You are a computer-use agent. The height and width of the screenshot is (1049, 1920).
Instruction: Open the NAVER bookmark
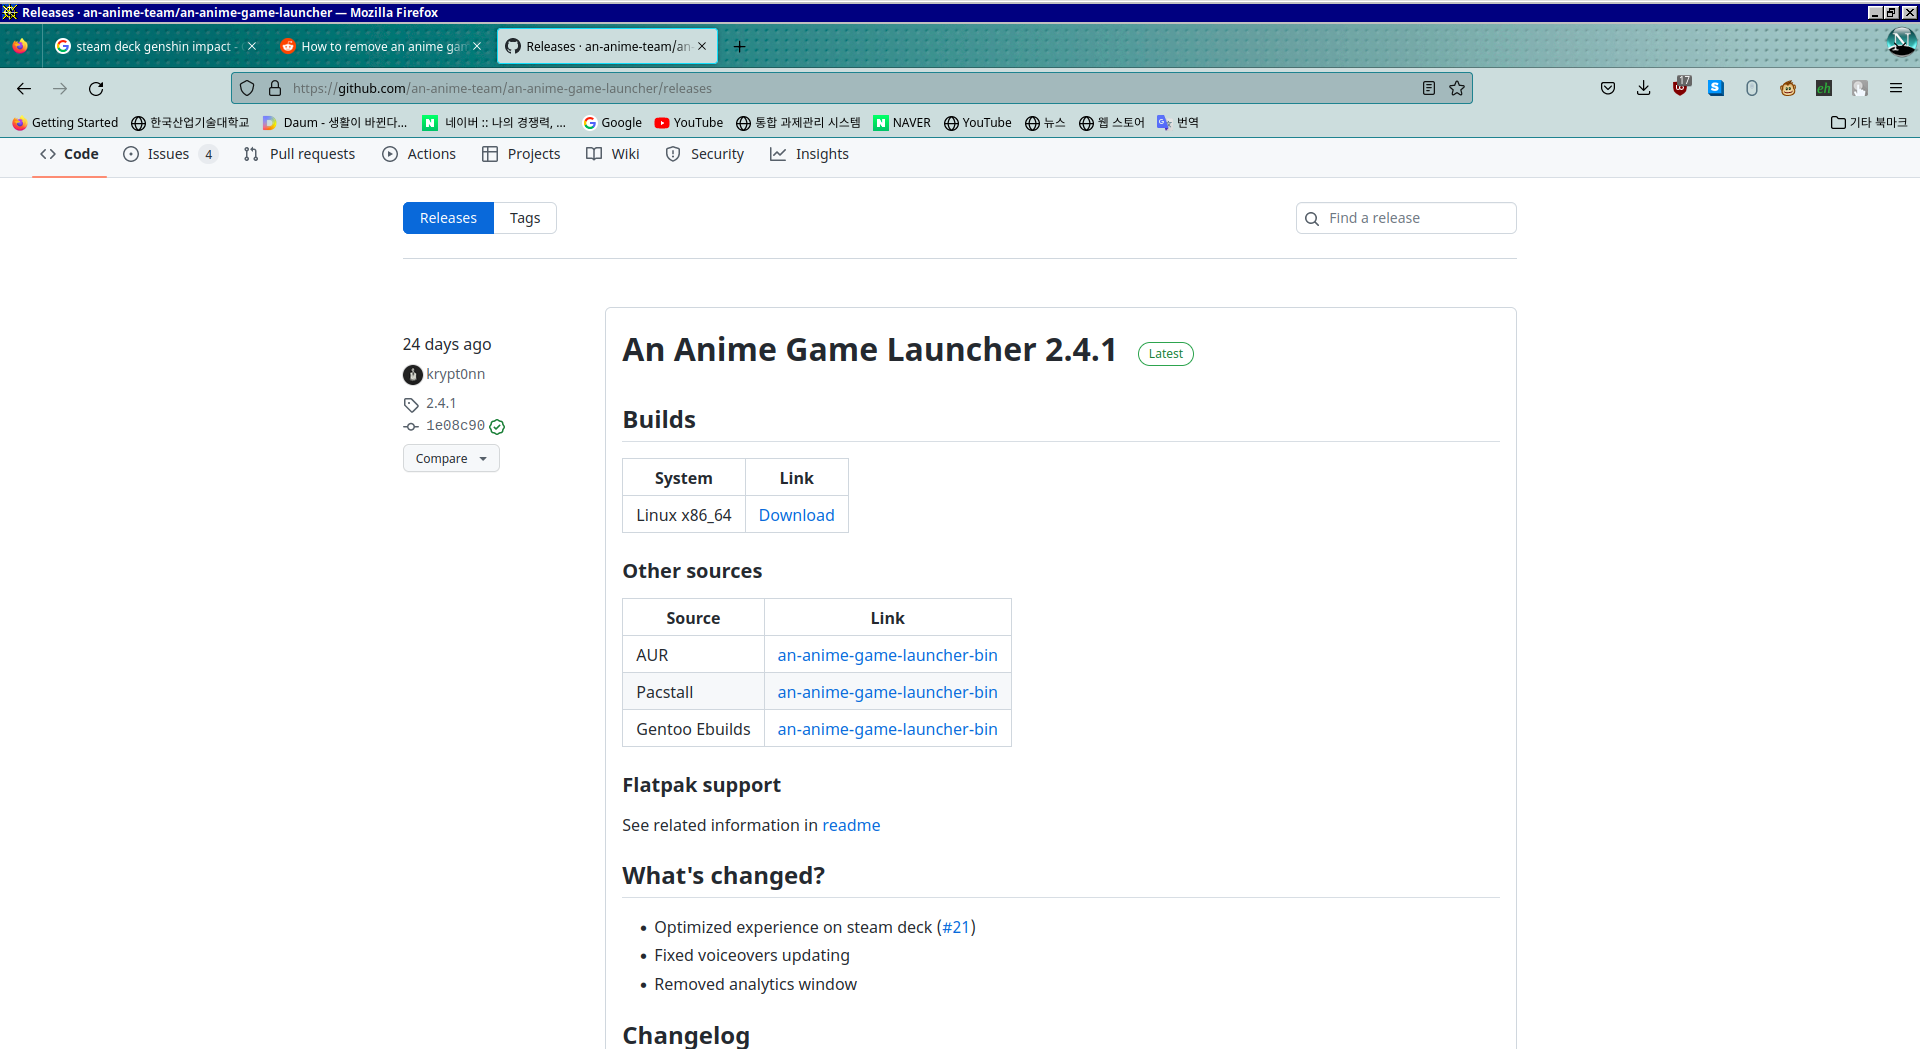[902, 123]
